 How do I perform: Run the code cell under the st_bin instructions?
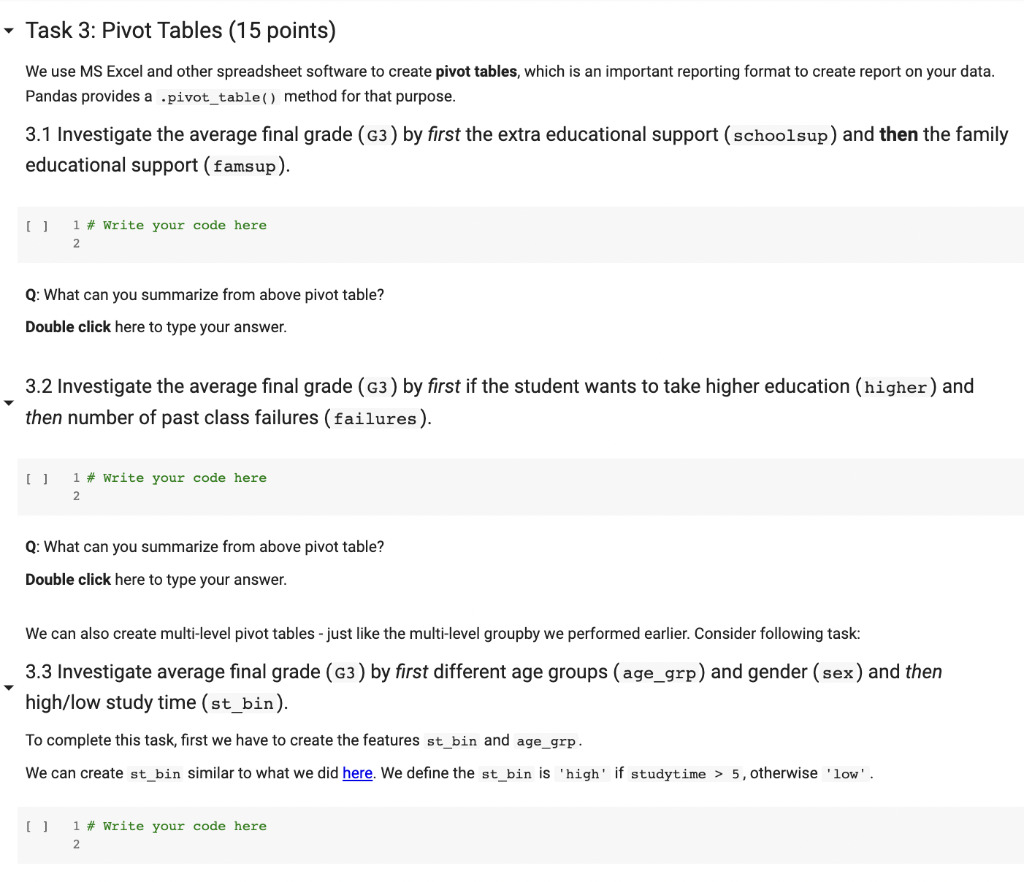click(x=37, y=826)
